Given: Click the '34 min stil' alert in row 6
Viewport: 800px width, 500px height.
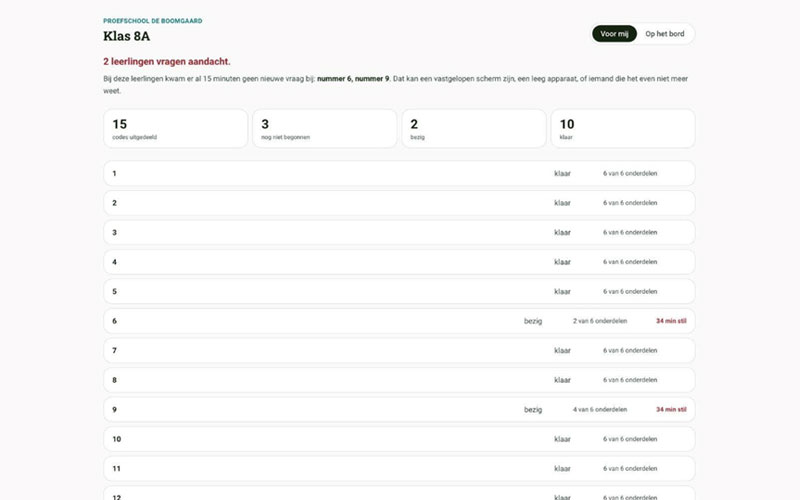Looking at the screenshot, I should tap(671, 321).
